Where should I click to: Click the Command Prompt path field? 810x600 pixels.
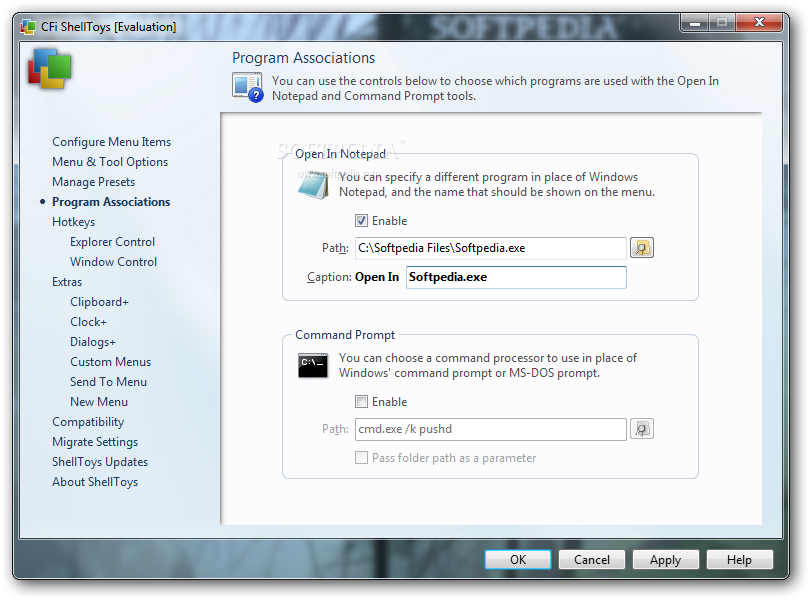491,429
